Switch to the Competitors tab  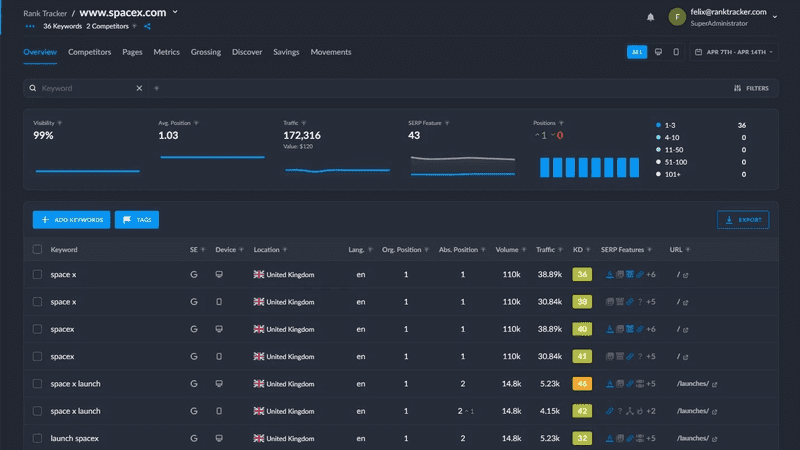click(x=89, y=52)
